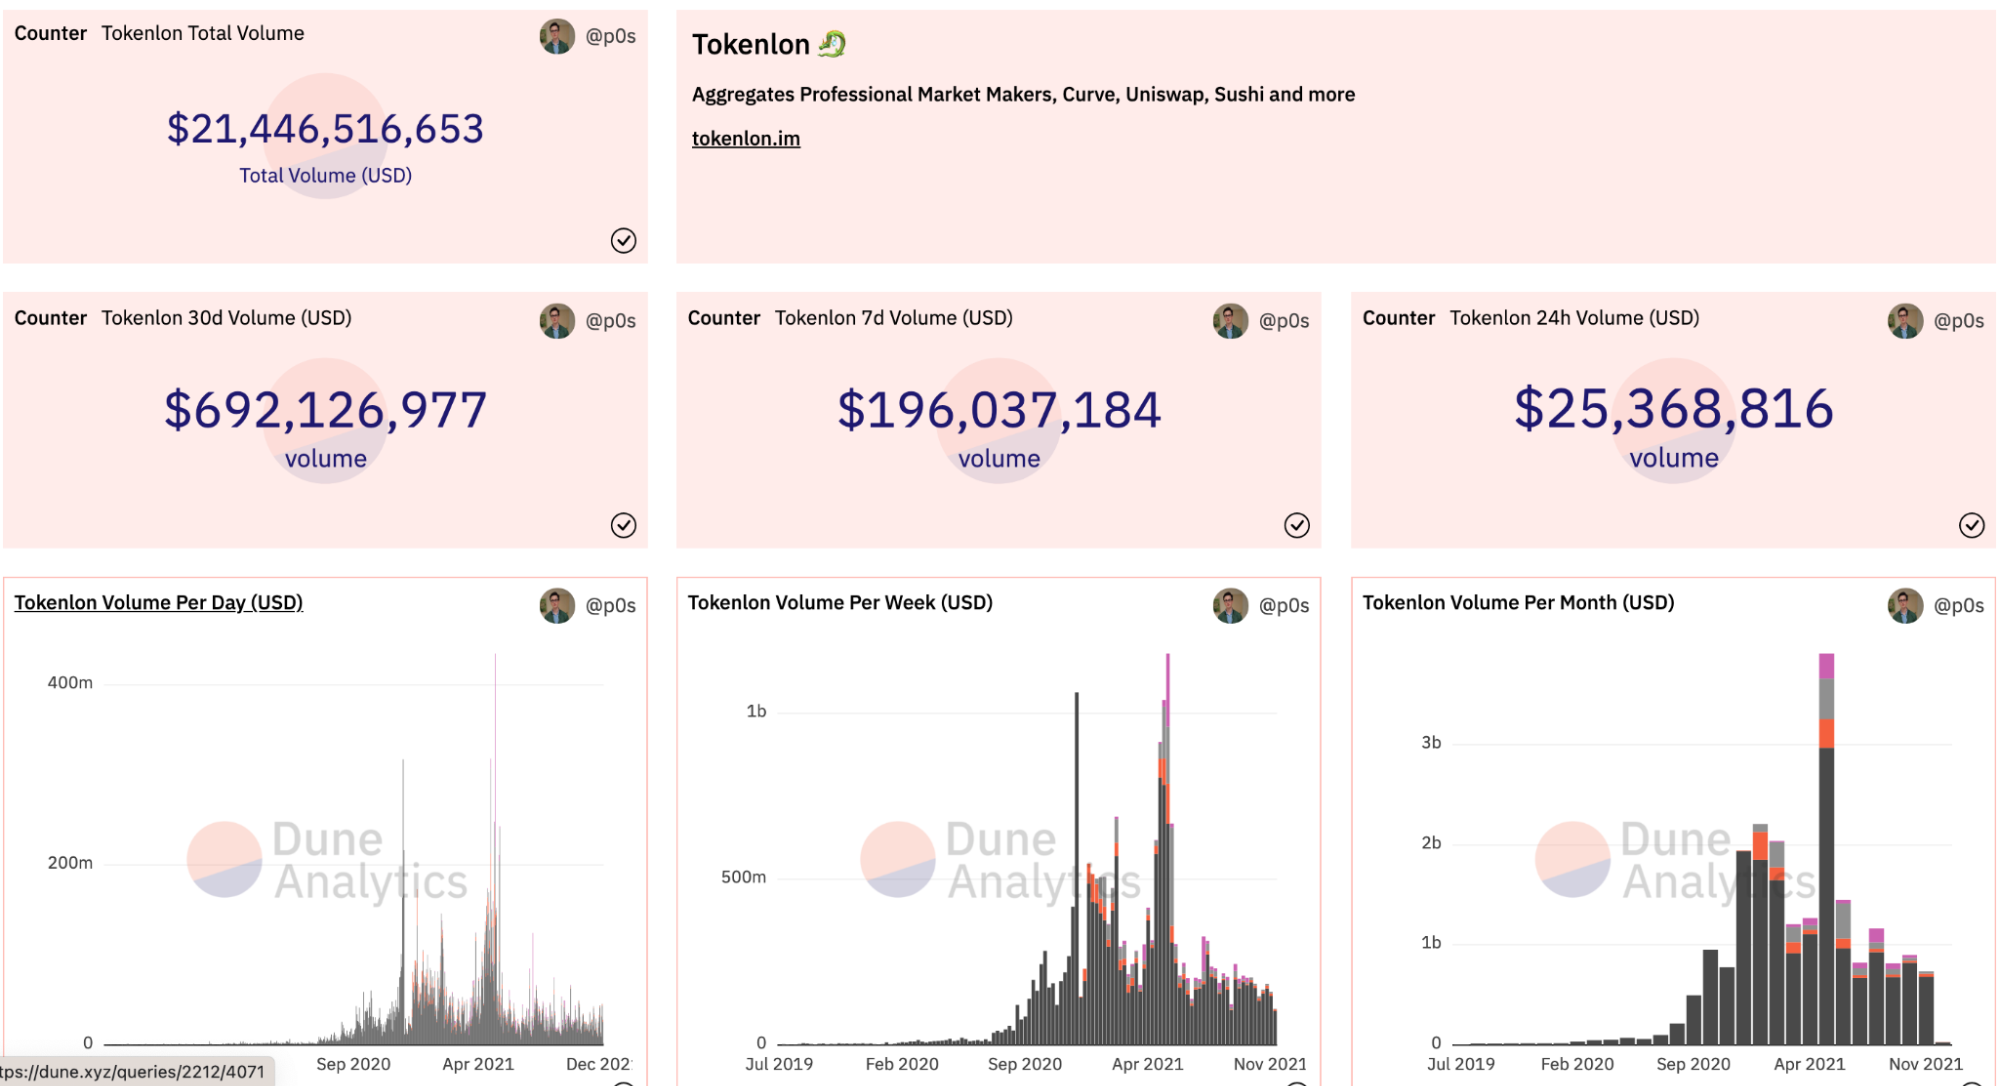Click the dragon emoji beside Tokenlon title

(832, 44)
